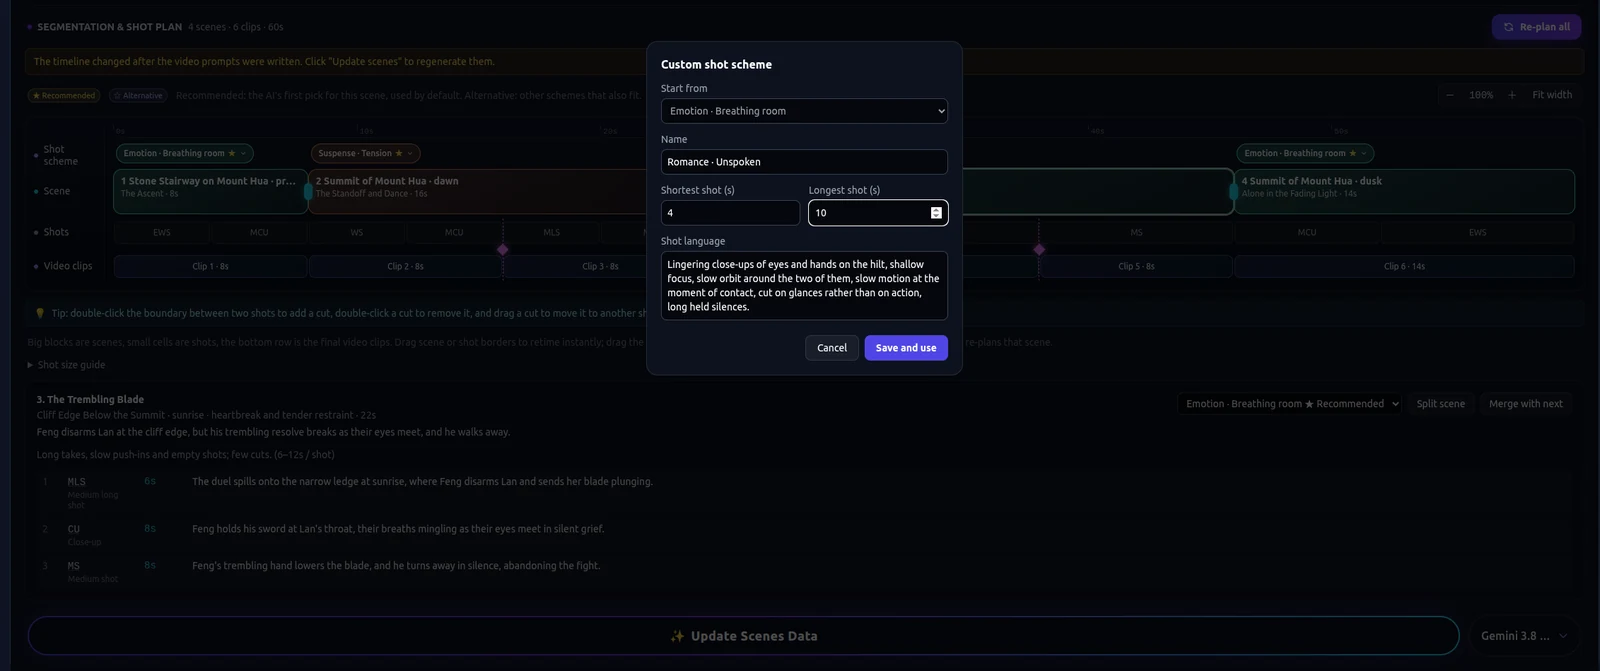Select scene 4 Summit of Mount Hua · dusk

[1404, 191]
